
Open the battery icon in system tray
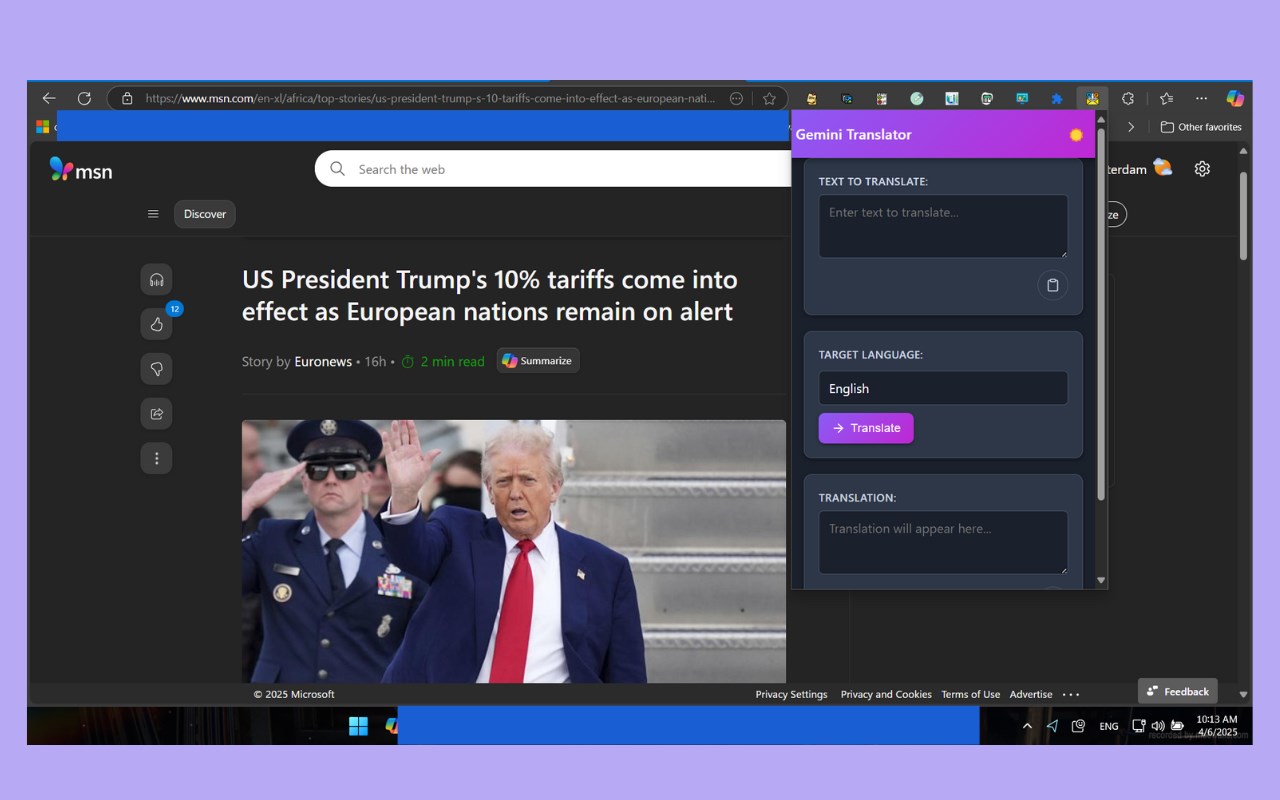tap(1178, 726)
